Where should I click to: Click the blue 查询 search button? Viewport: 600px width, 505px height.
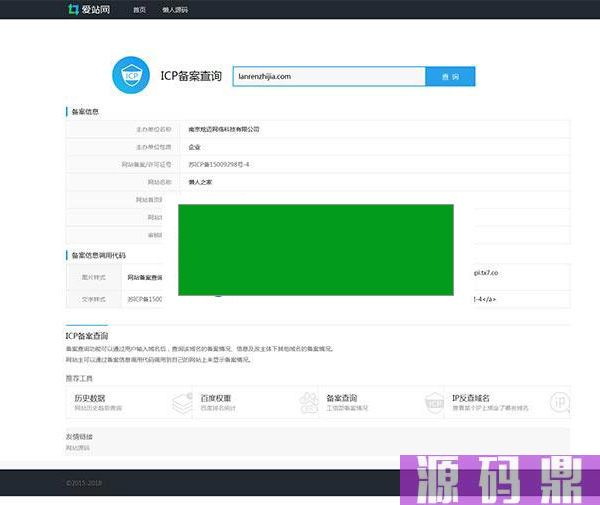pyautogui.click(x=450, y=77)
